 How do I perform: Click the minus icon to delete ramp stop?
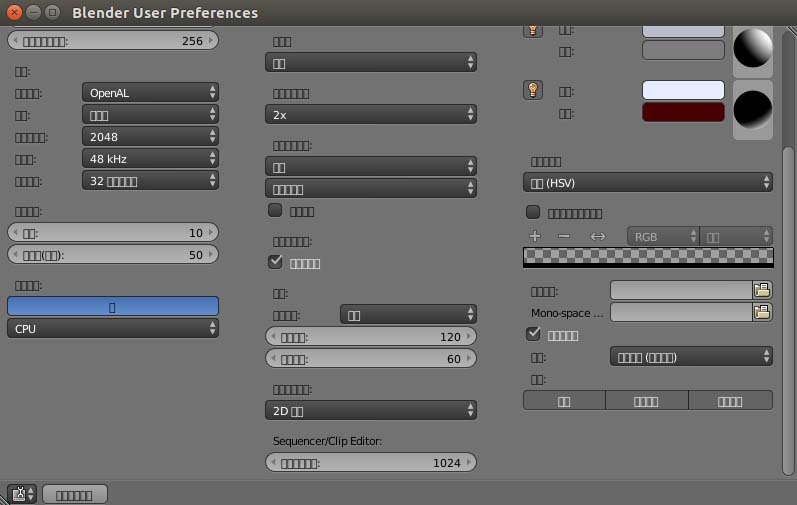pyautogui.click(x=564, y=236)
